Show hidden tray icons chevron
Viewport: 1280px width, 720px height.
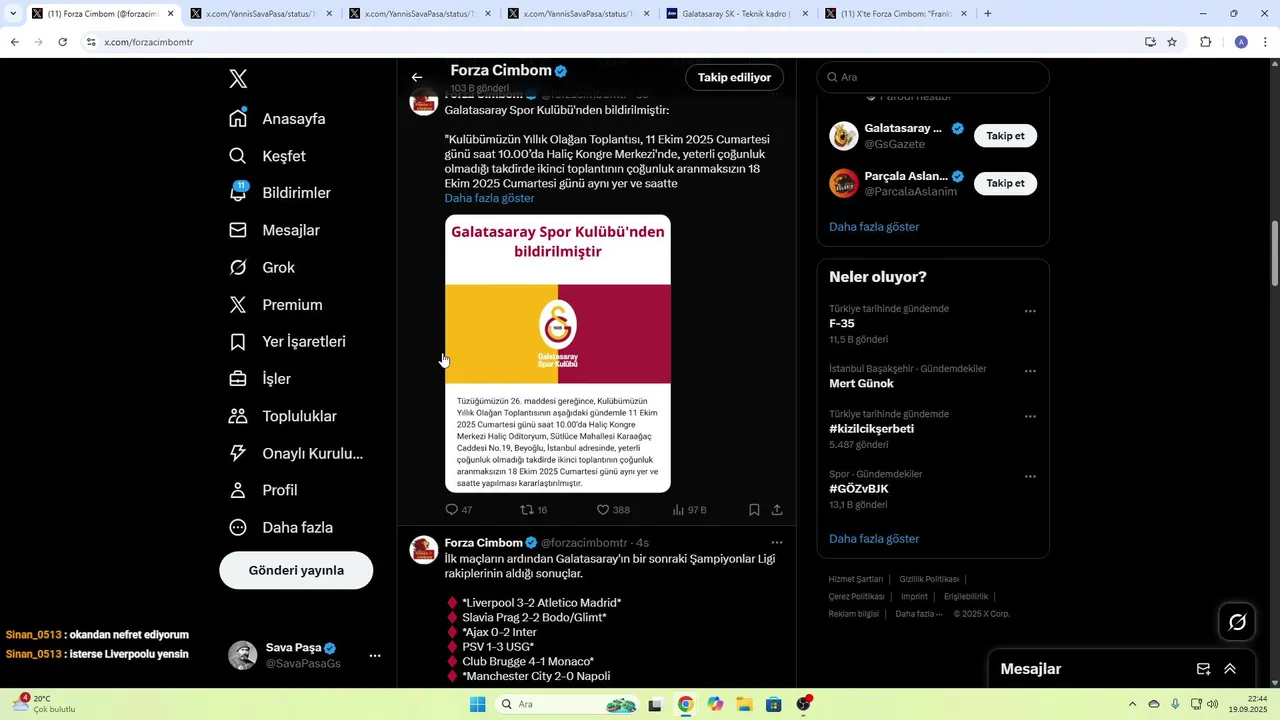(x=1132, y=704)
